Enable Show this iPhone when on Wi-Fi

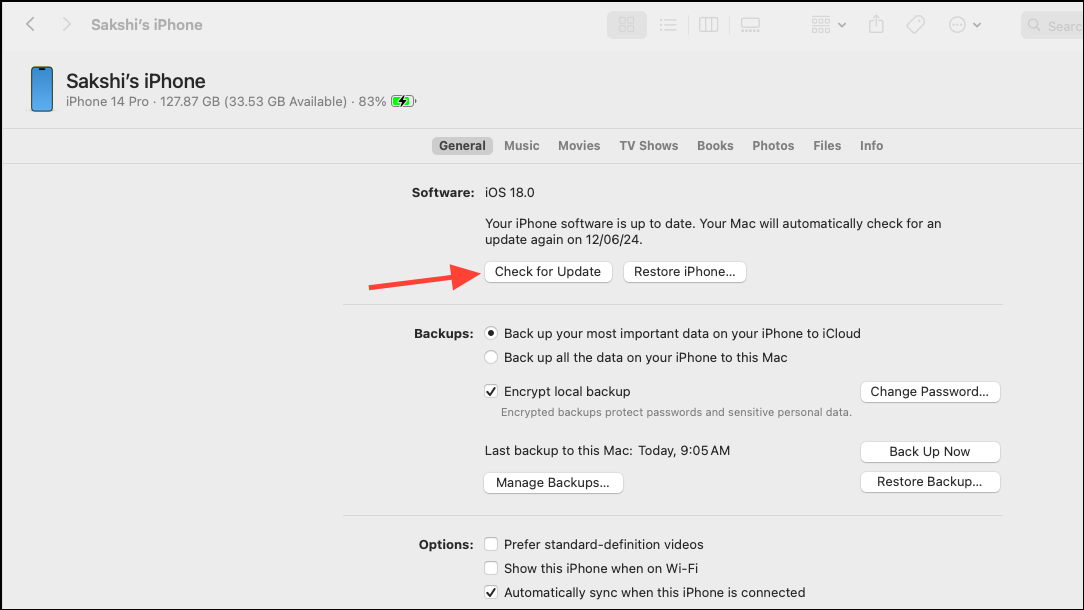coord(491,569)
